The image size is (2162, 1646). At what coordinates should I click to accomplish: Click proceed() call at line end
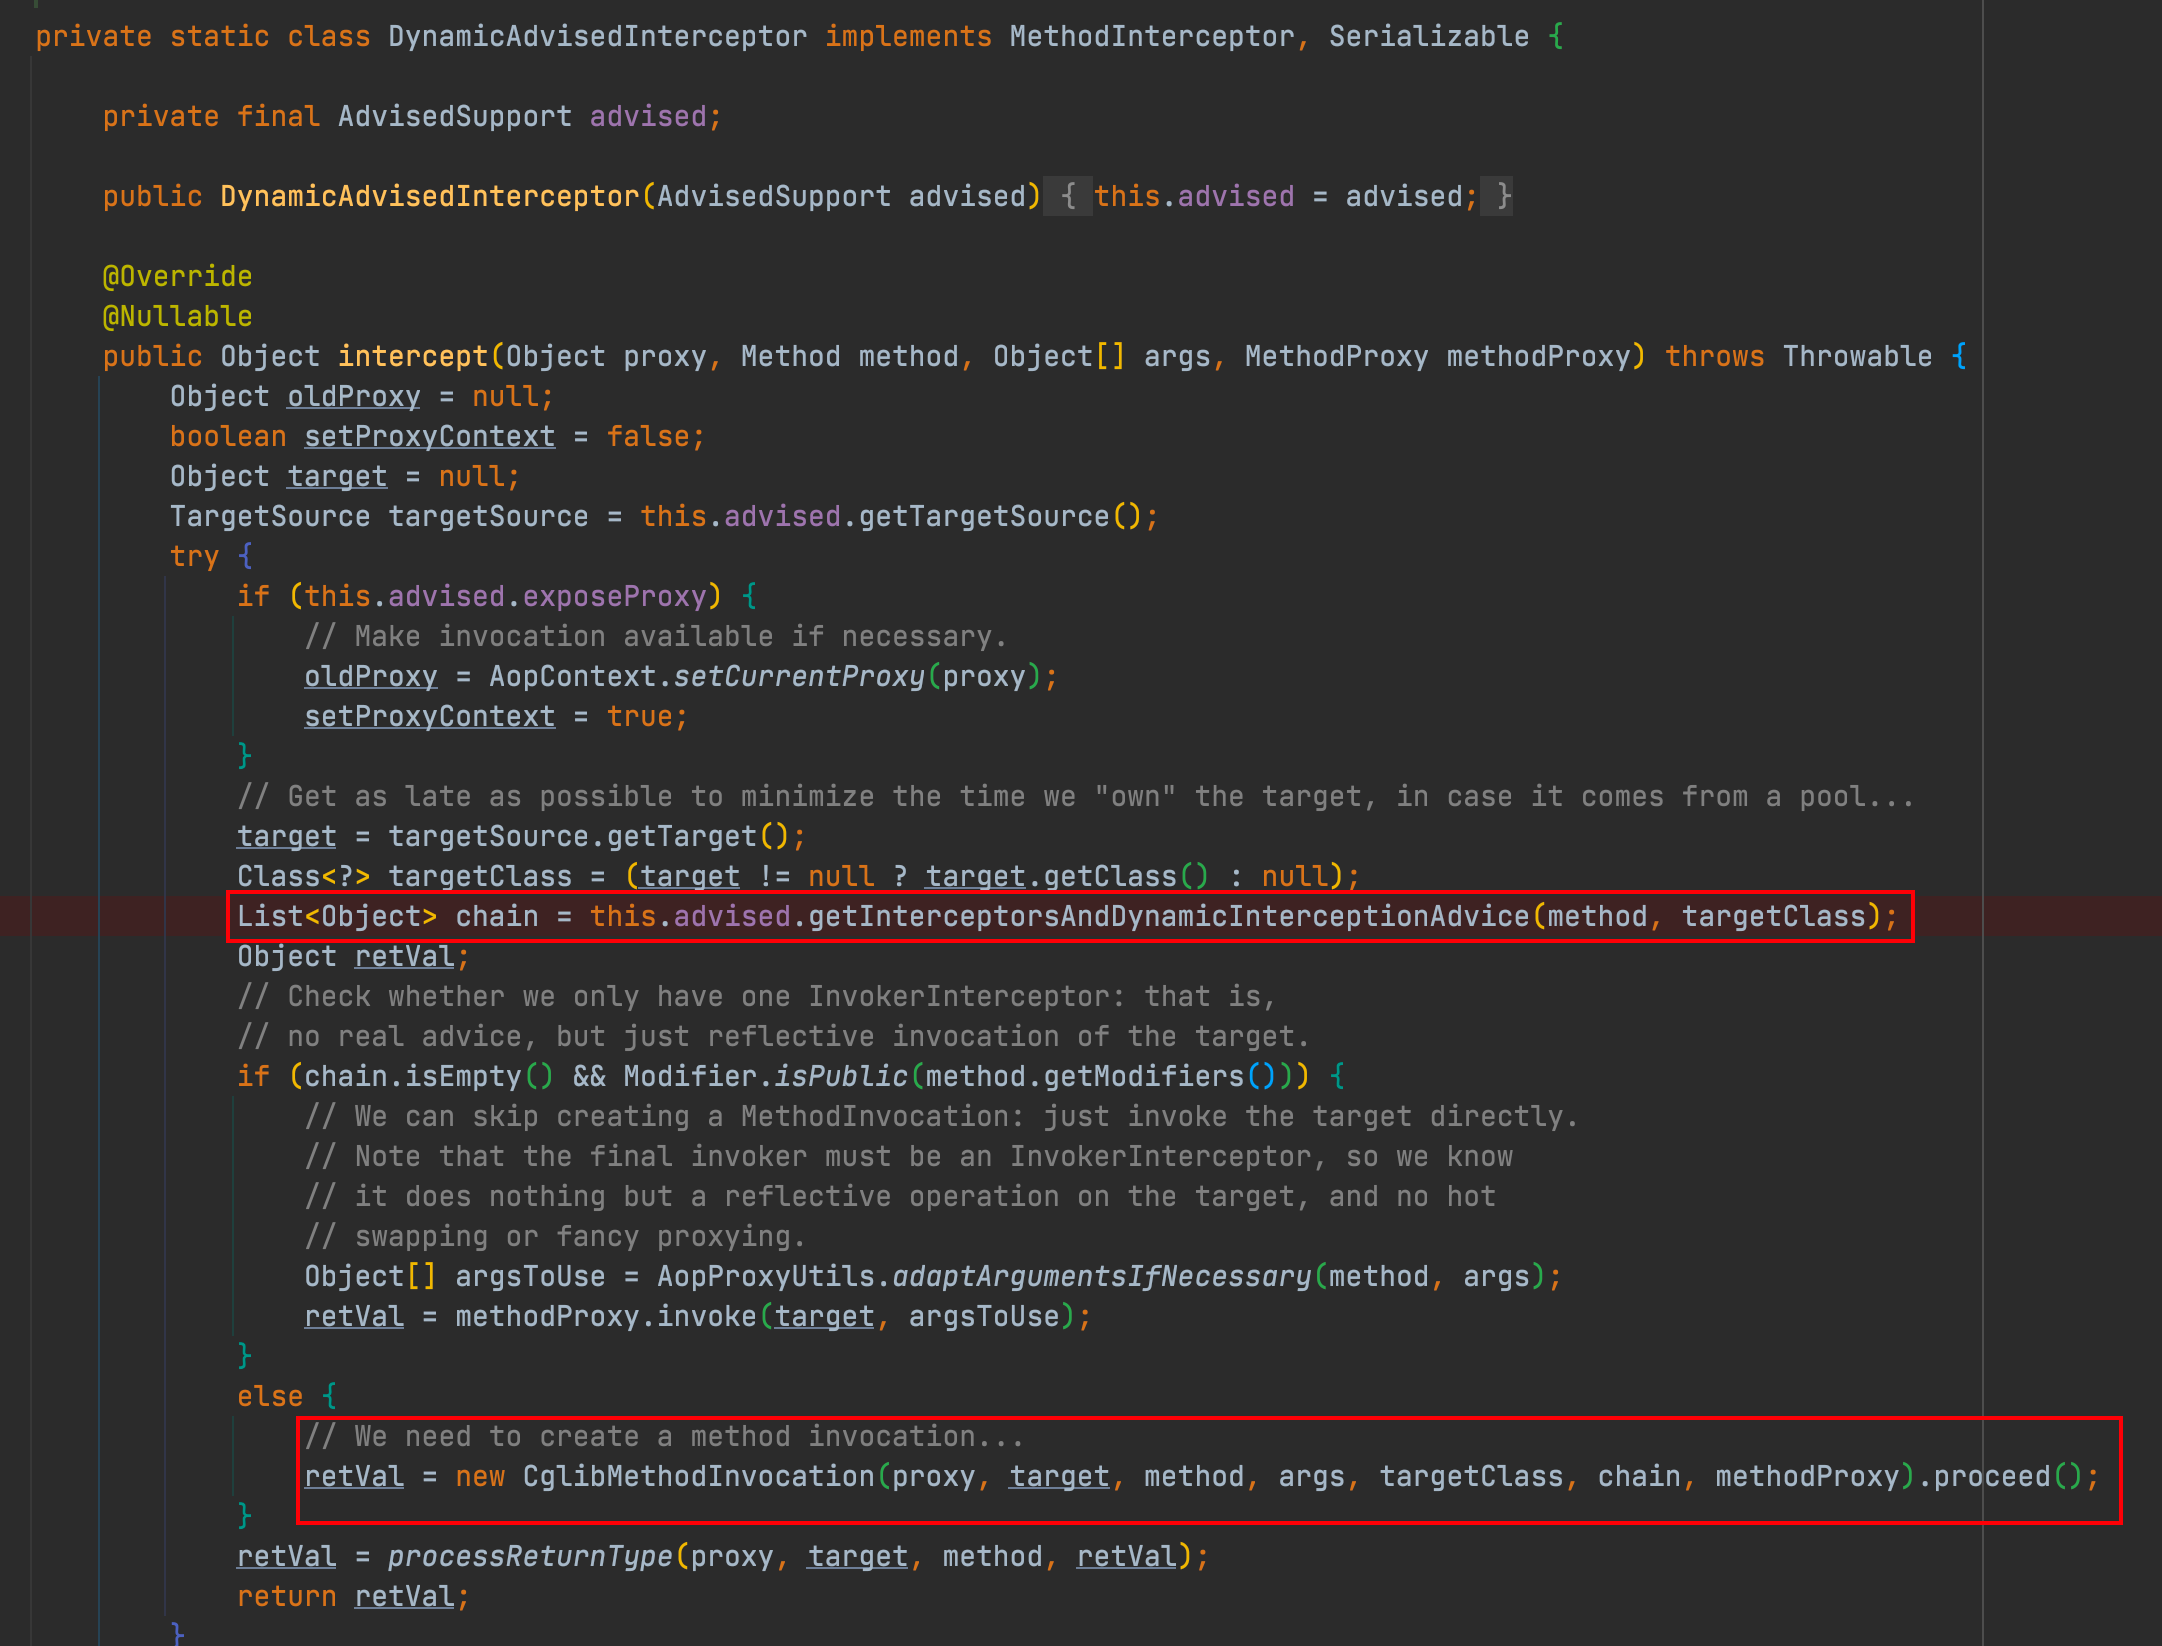coord(1991,1476)
